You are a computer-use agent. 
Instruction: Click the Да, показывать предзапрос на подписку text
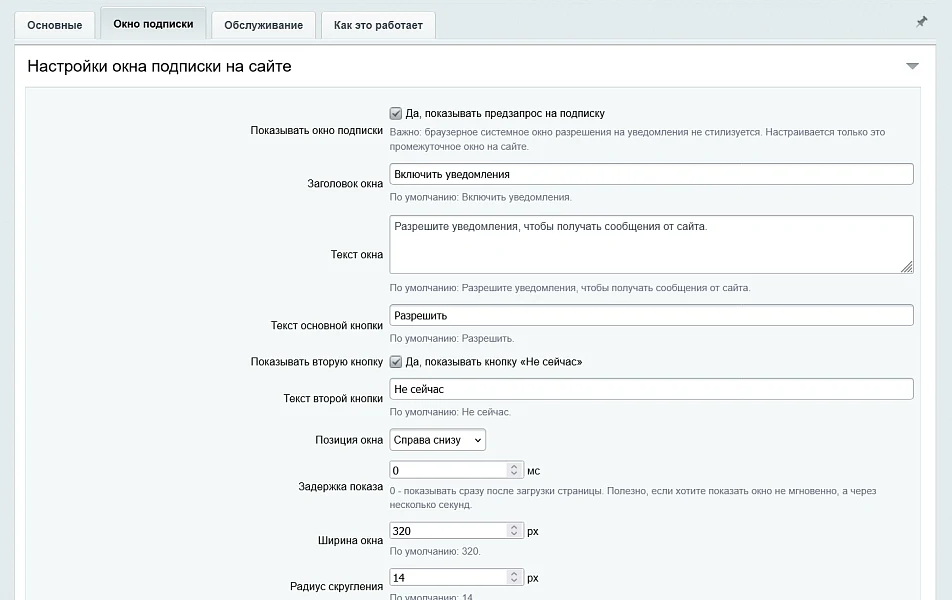coord(505,114)
